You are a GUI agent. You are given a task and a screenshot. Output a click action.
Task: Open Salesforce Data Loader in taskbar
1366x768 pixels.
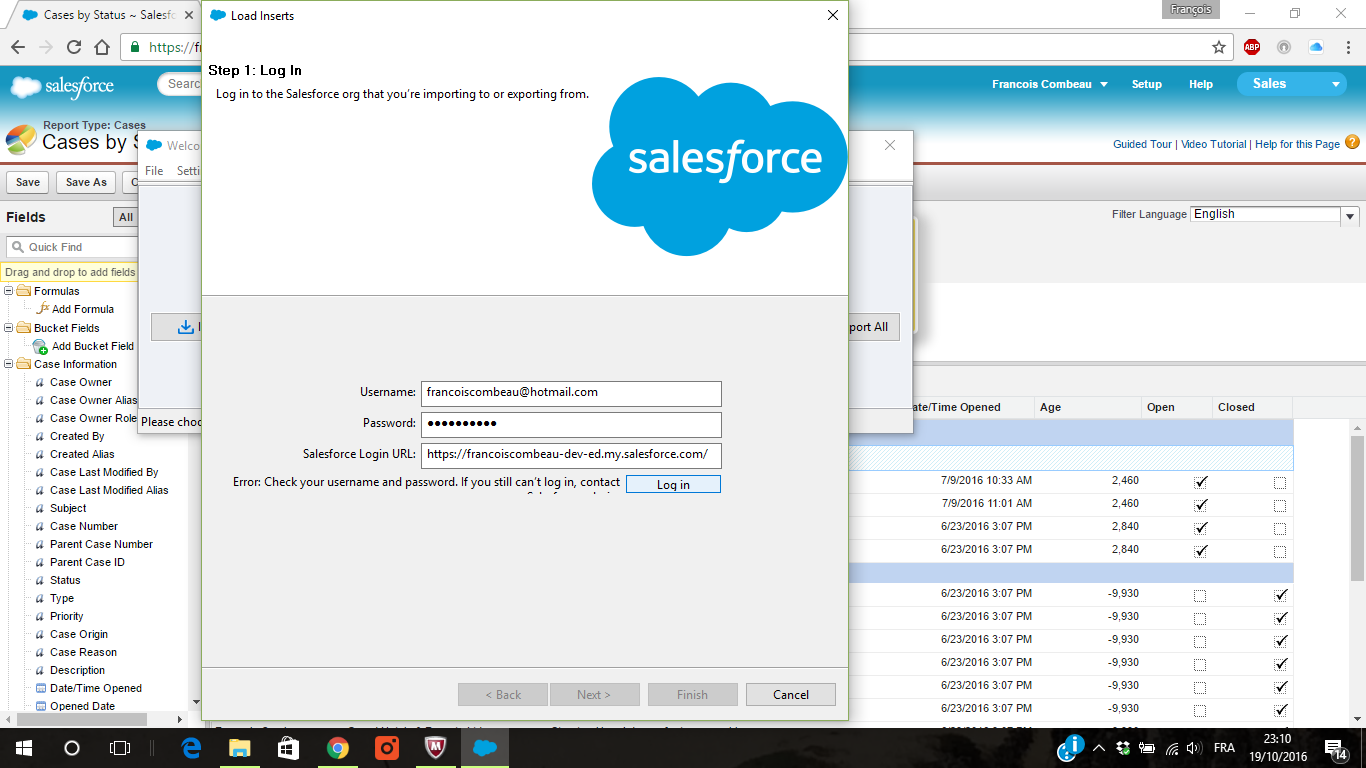(x=485, y=748)
